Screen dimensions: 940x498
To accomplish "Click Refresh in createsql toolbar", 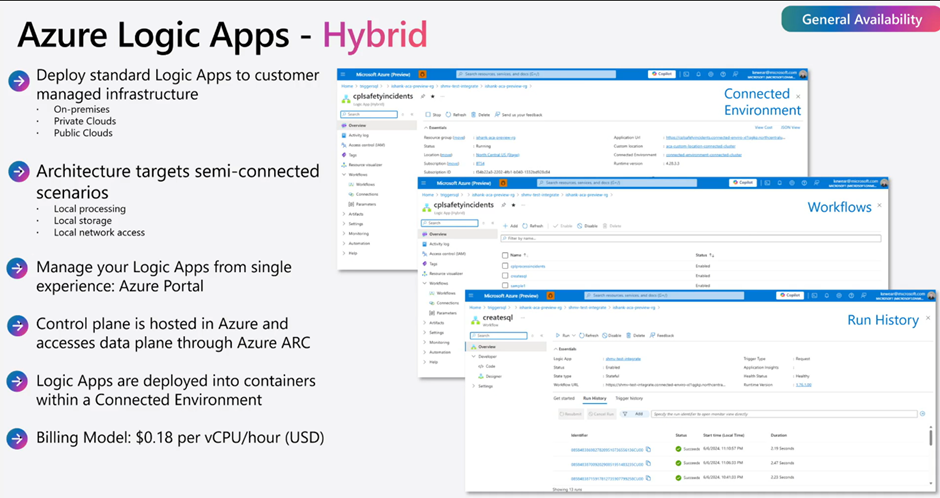I will pos(589,336).
